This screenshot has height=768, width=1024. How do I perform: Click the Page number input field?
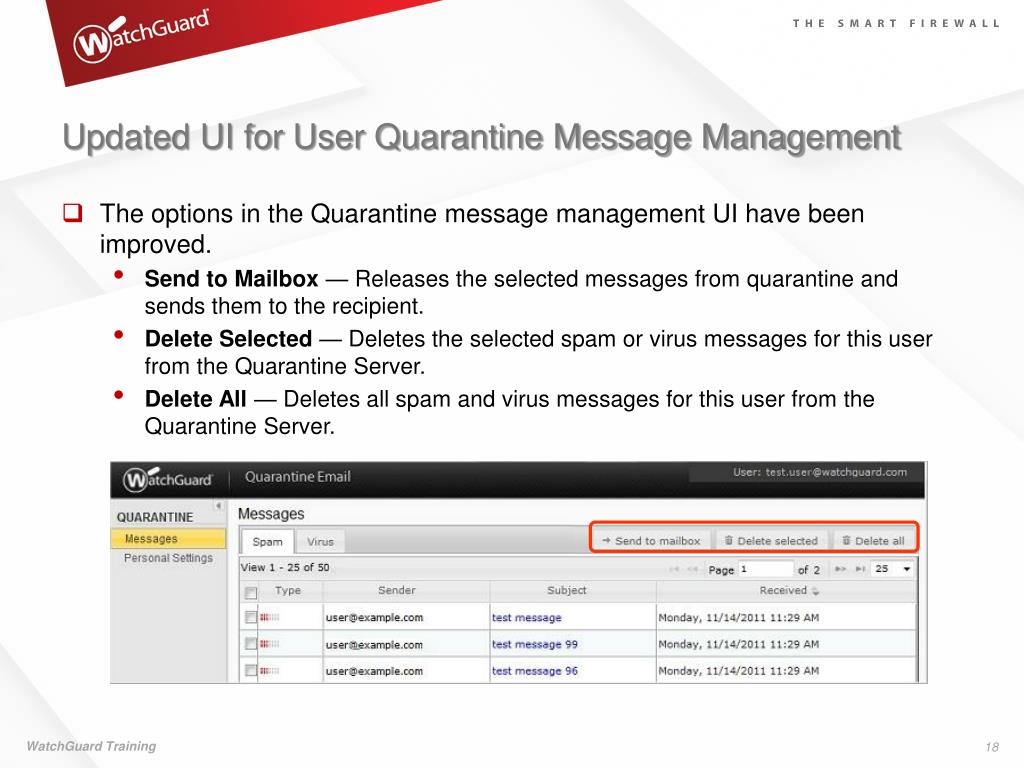[x=765, y=569]
